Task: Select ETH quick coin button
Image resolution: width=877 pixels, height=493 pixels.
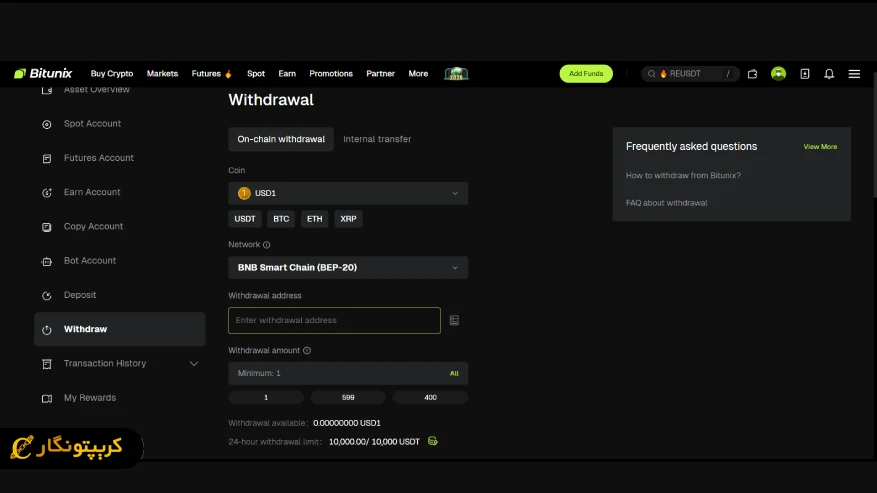Action: pyautogui.click(x=314, y=219)
